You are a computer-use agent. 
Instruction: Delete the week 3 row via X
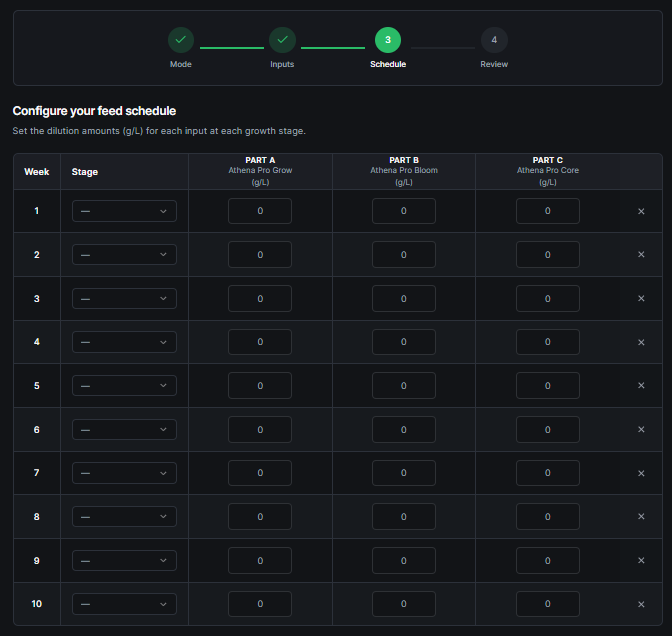[641, 298]
